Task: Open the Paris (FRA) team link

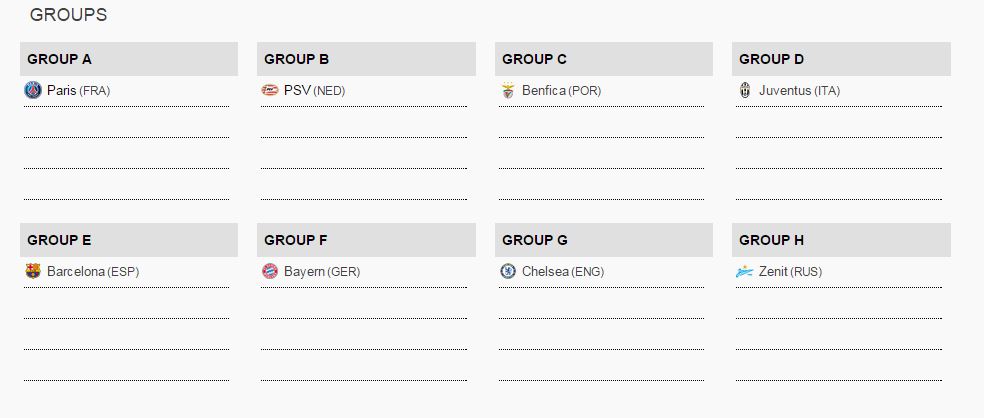Action: (78, 91)
